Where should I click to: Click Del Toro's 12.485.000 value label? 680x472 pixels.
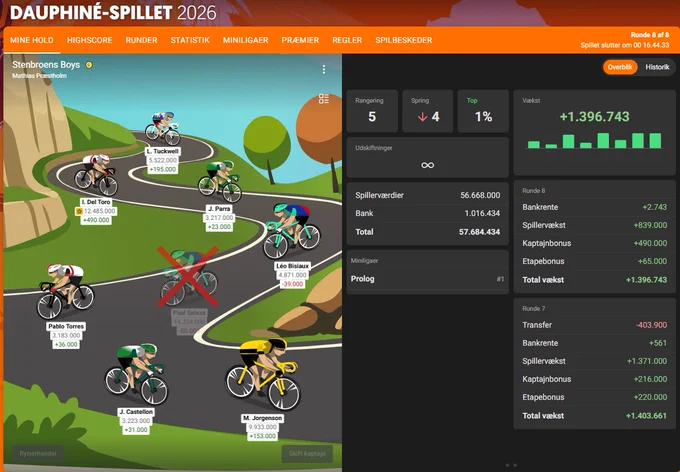pos(100,211)
